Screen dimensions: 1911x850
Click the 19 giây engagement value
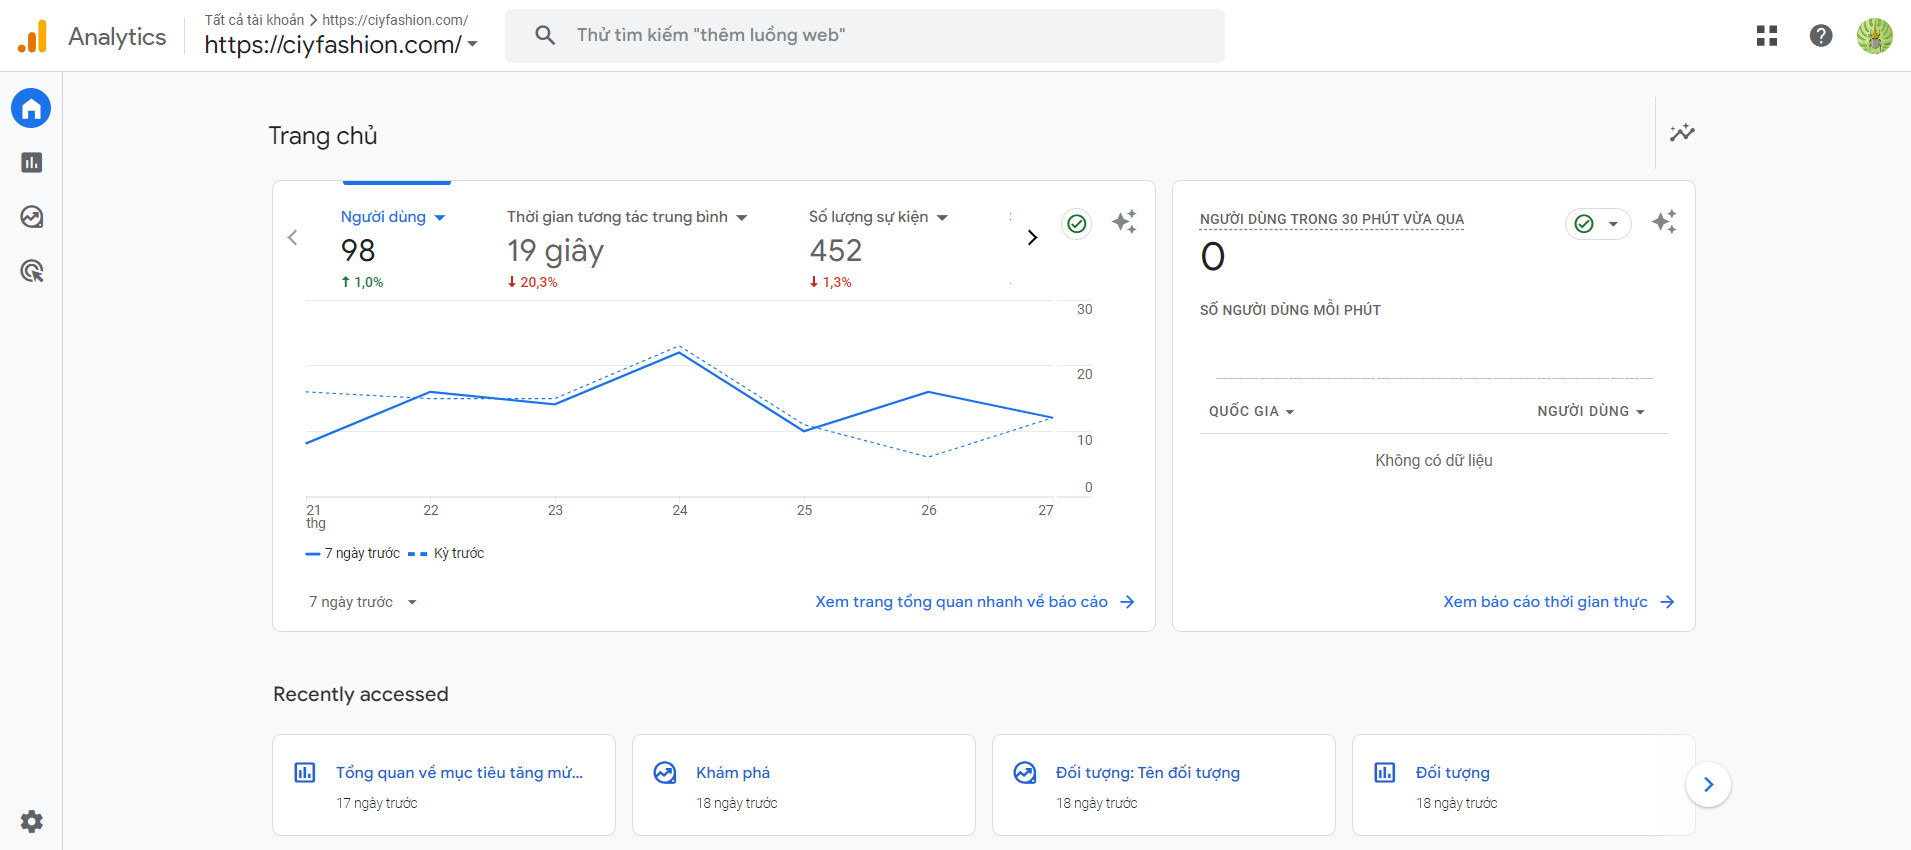point(555,251)
